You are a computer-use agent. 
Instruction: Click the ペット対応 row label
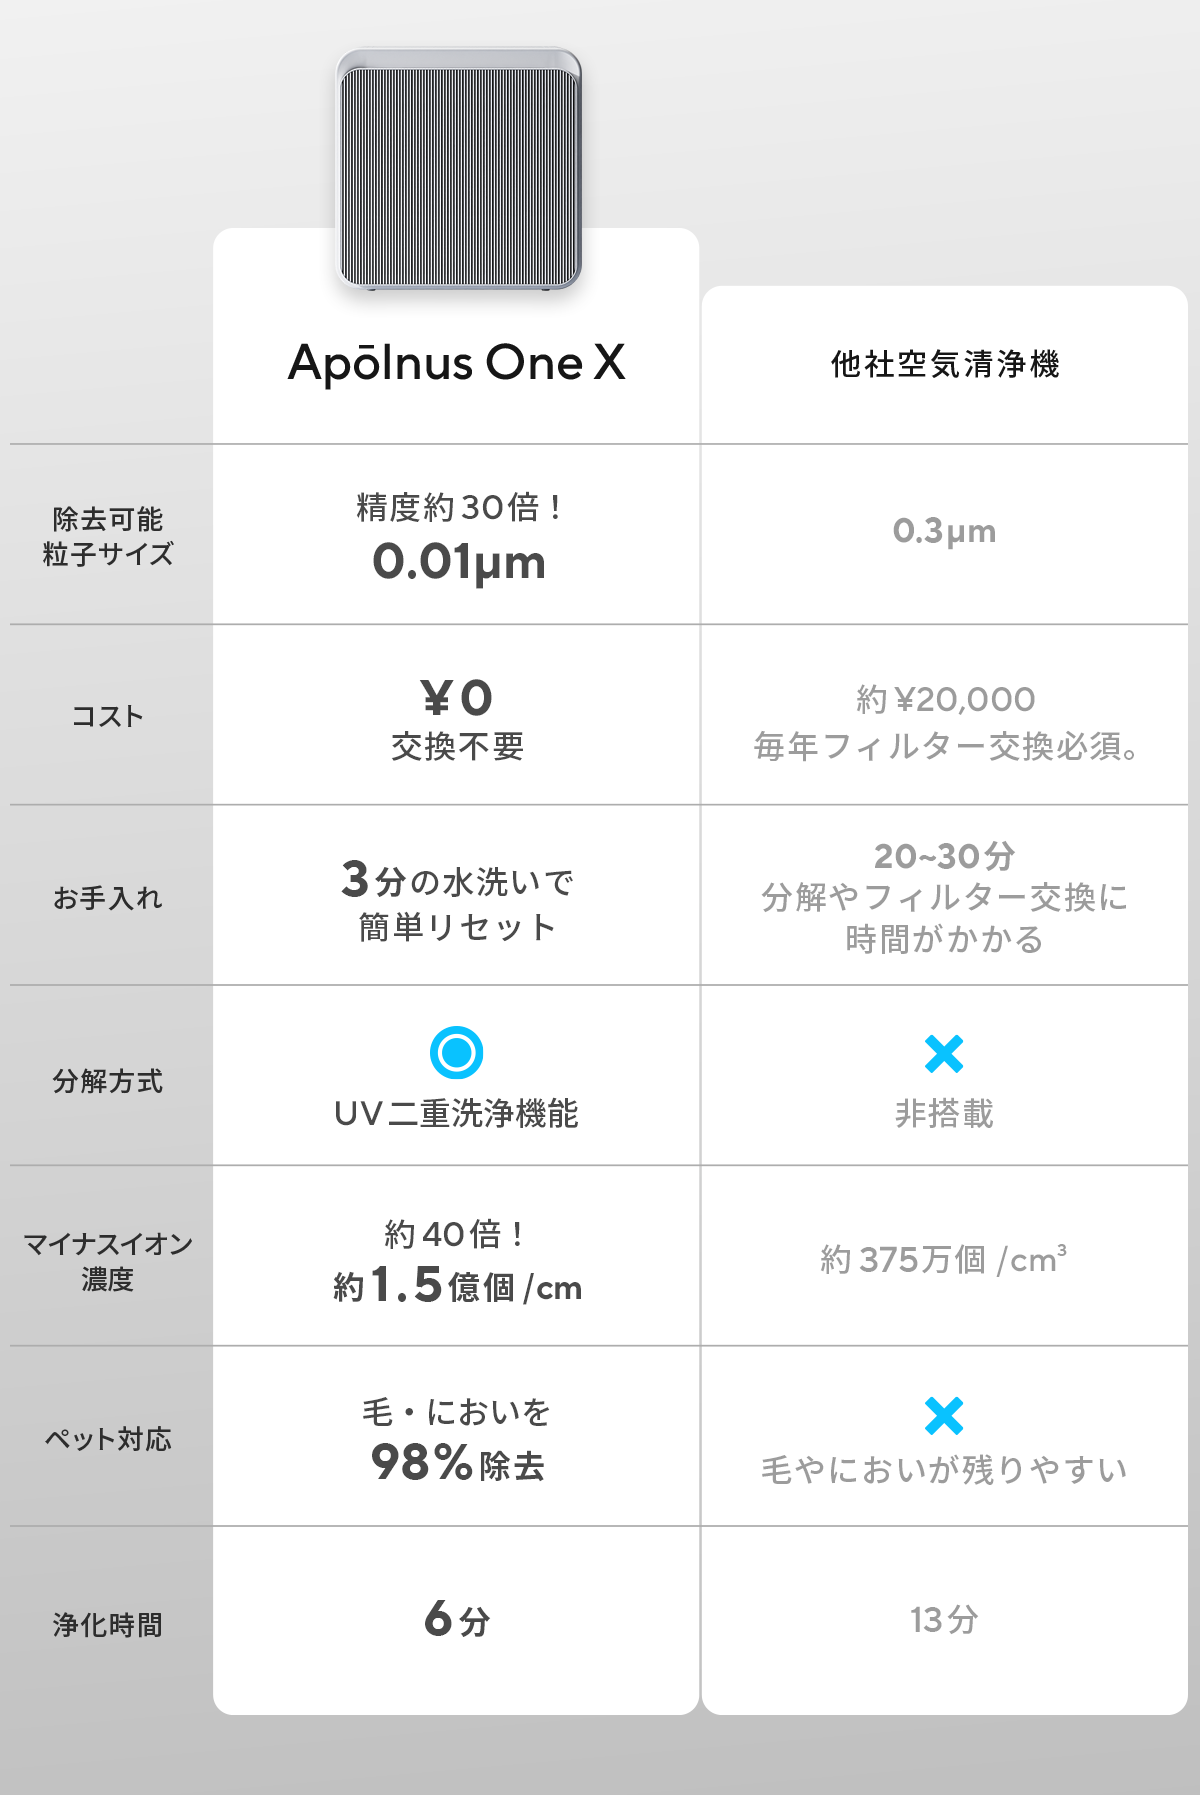pyautogui.click(x=108, y=1439)
